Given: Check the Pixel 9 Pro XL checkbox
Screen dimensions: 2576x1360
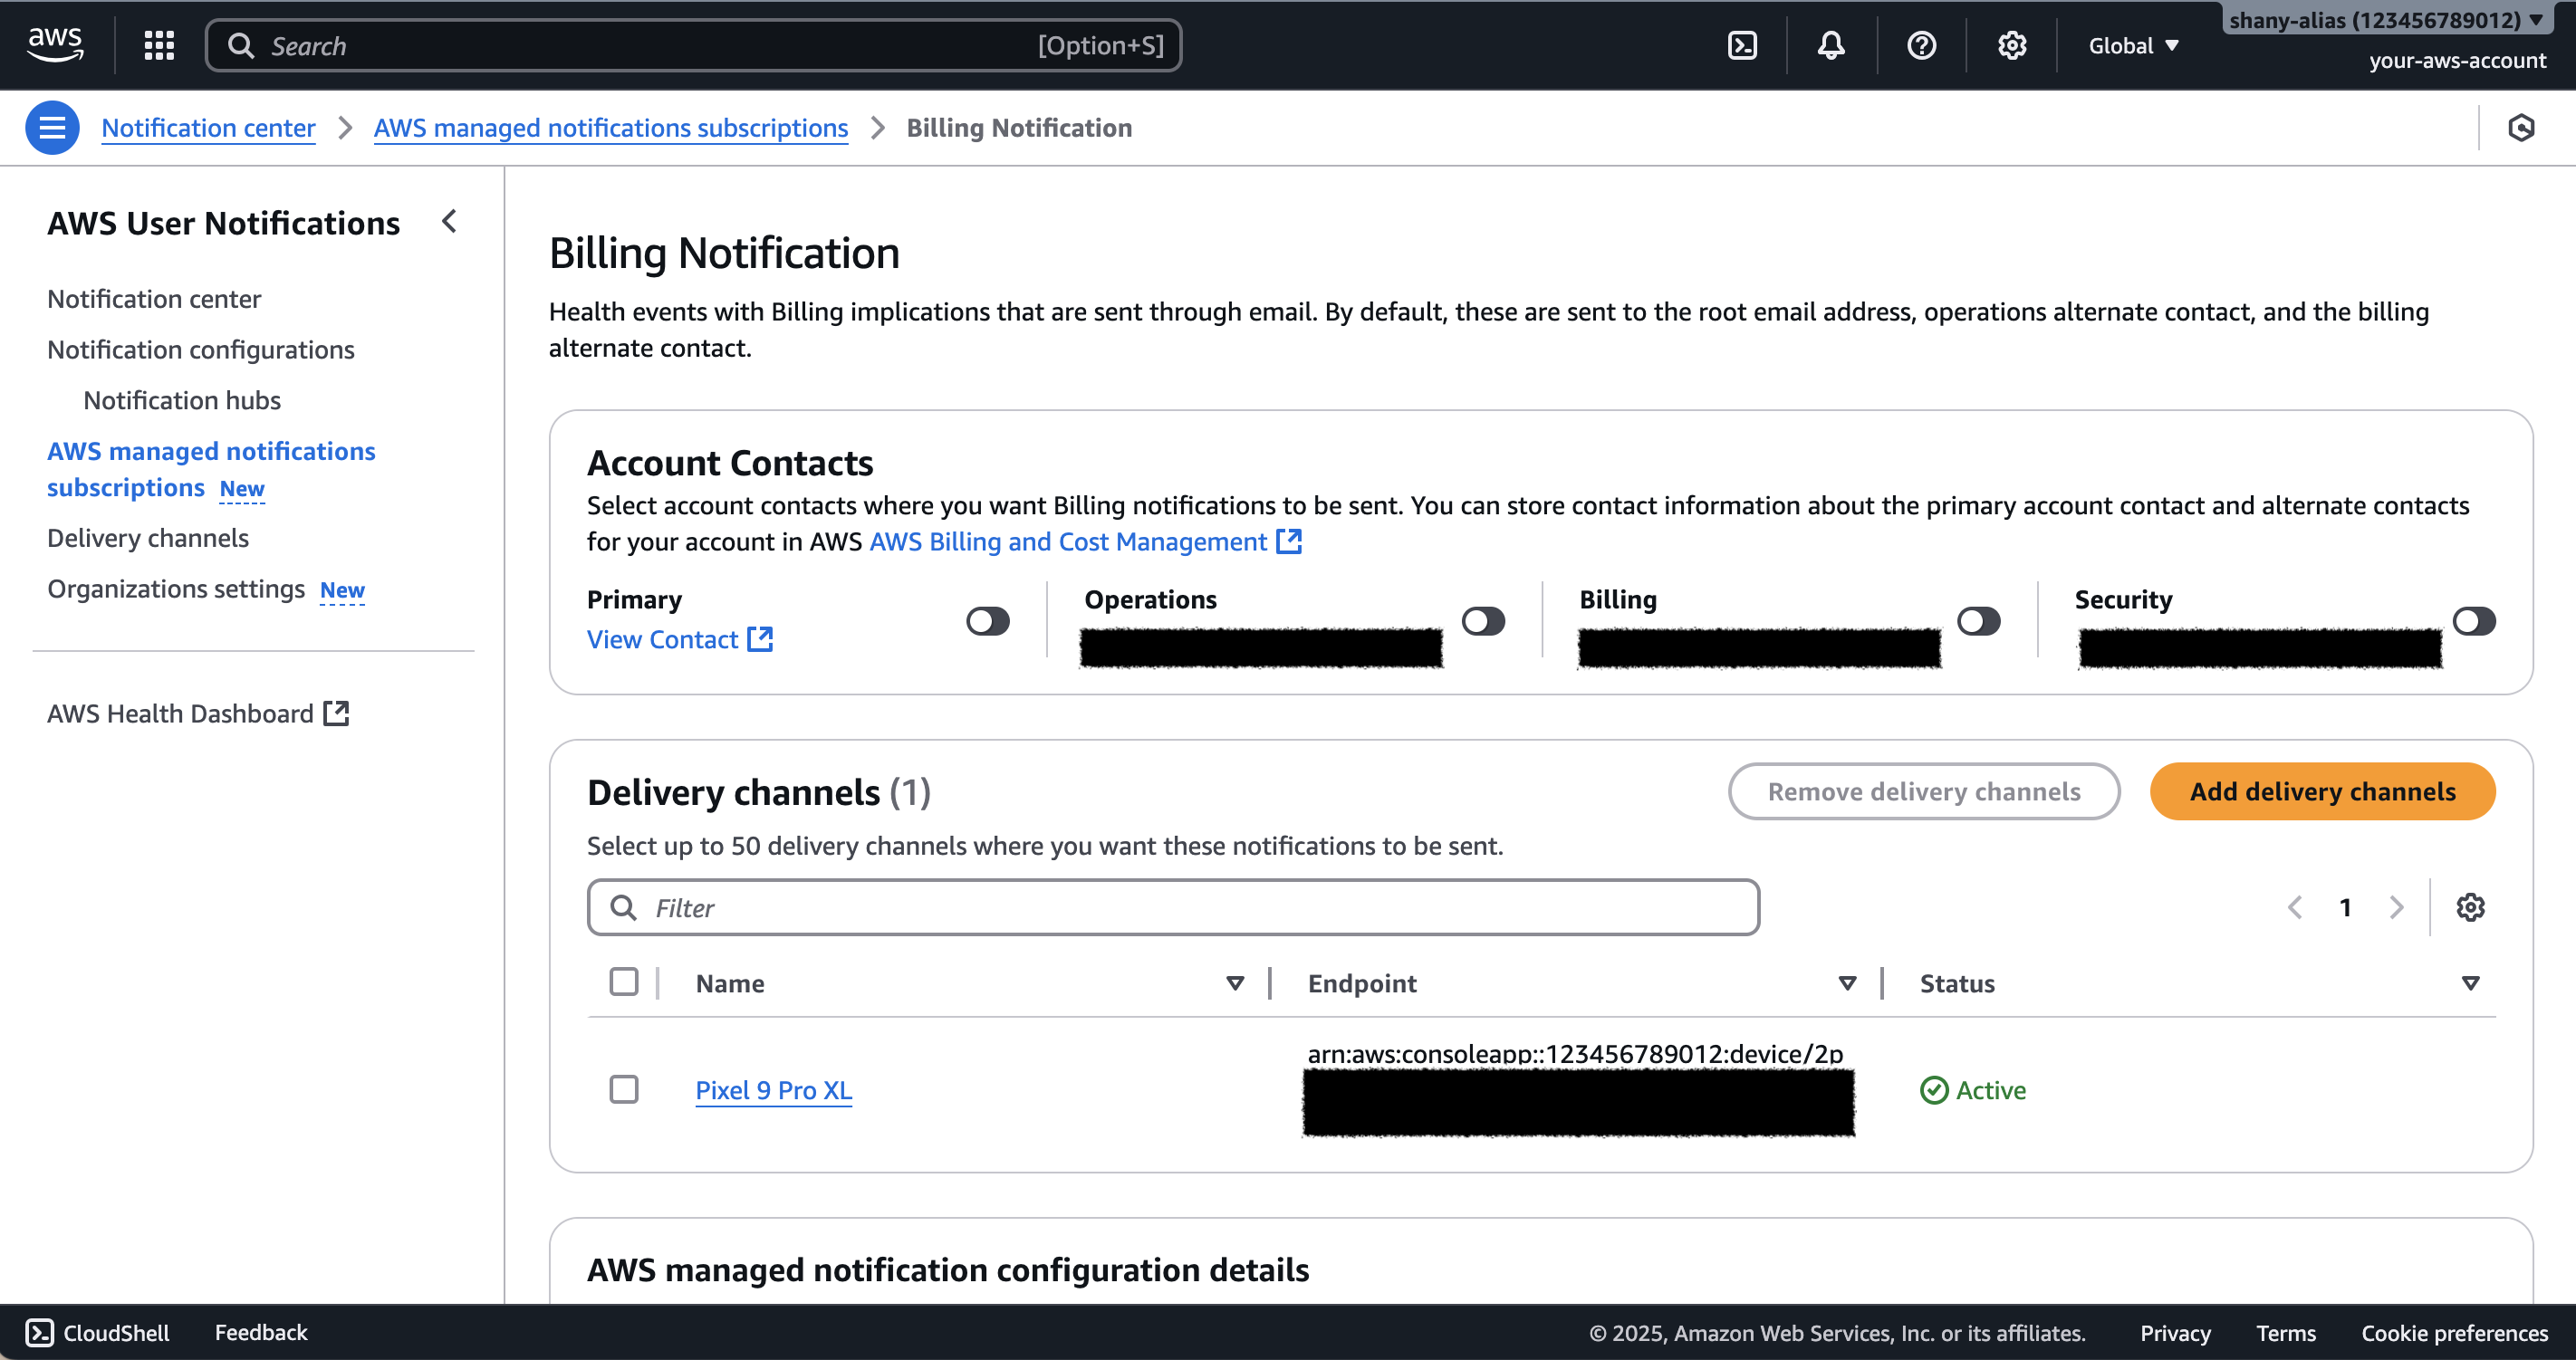Looking at the screenshot, I should tap(624, 1090).
